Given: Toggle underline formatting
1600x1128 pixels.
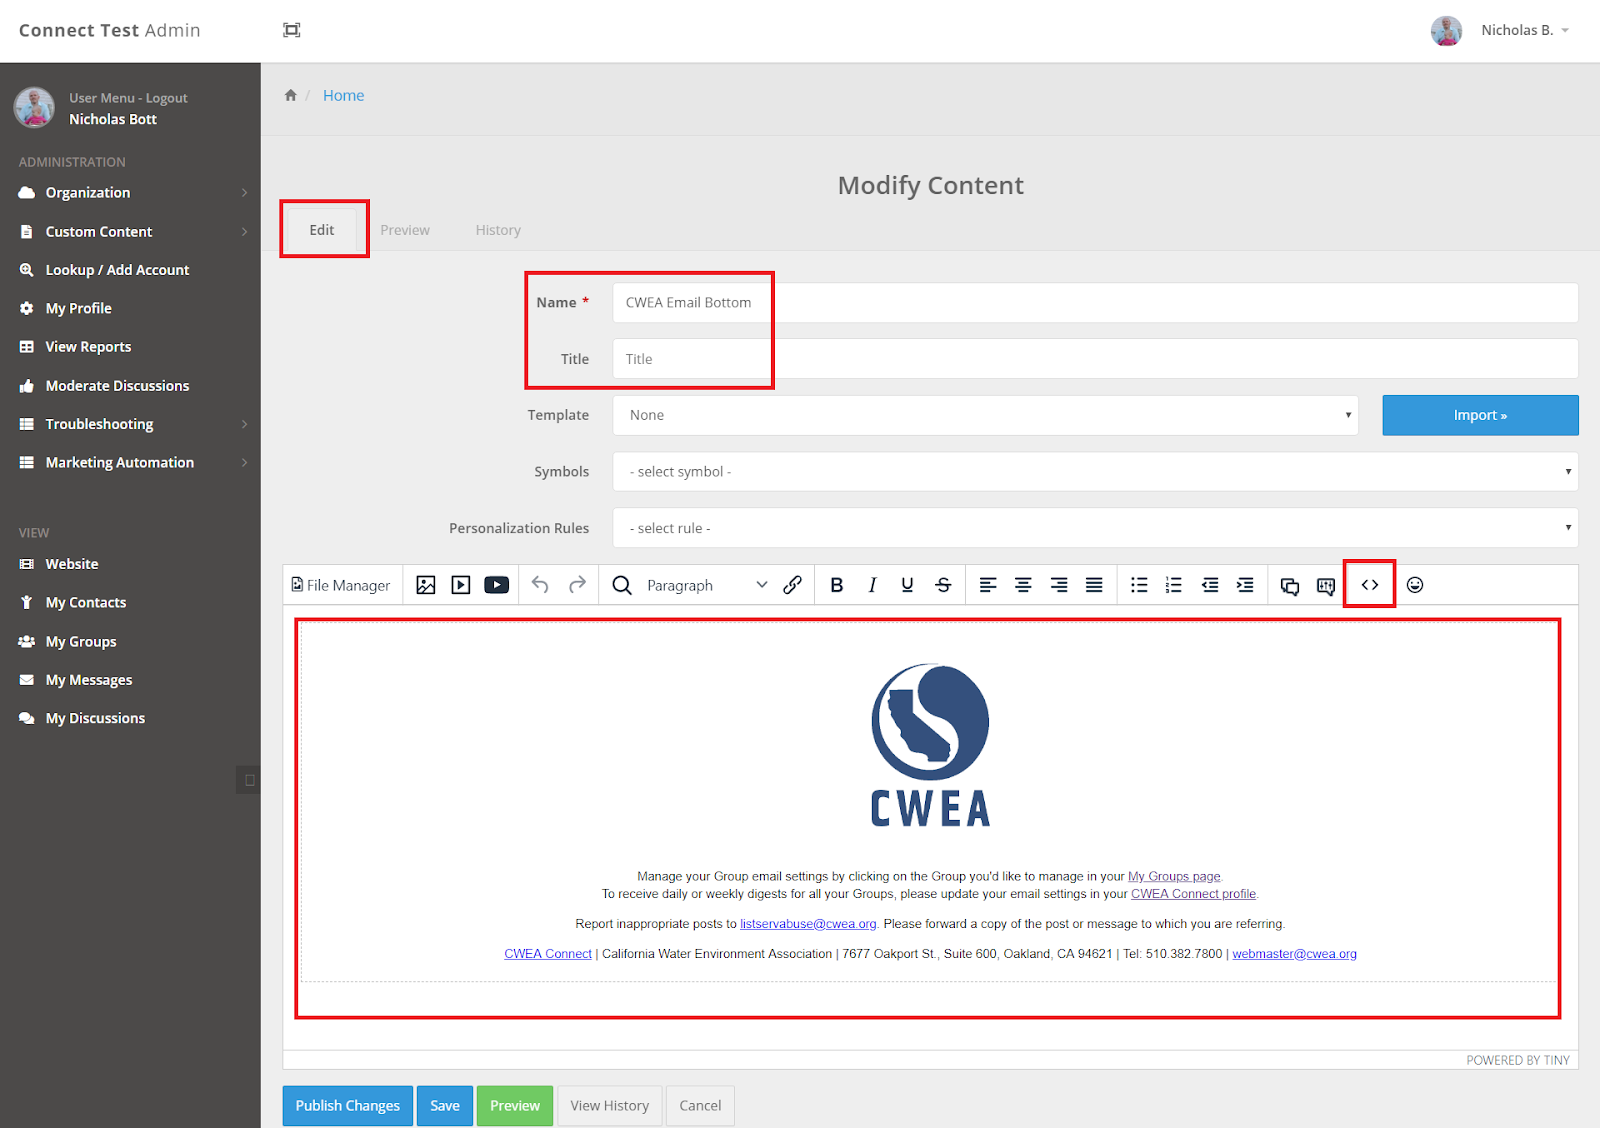Looking at the screenshot, I should 907,585.
